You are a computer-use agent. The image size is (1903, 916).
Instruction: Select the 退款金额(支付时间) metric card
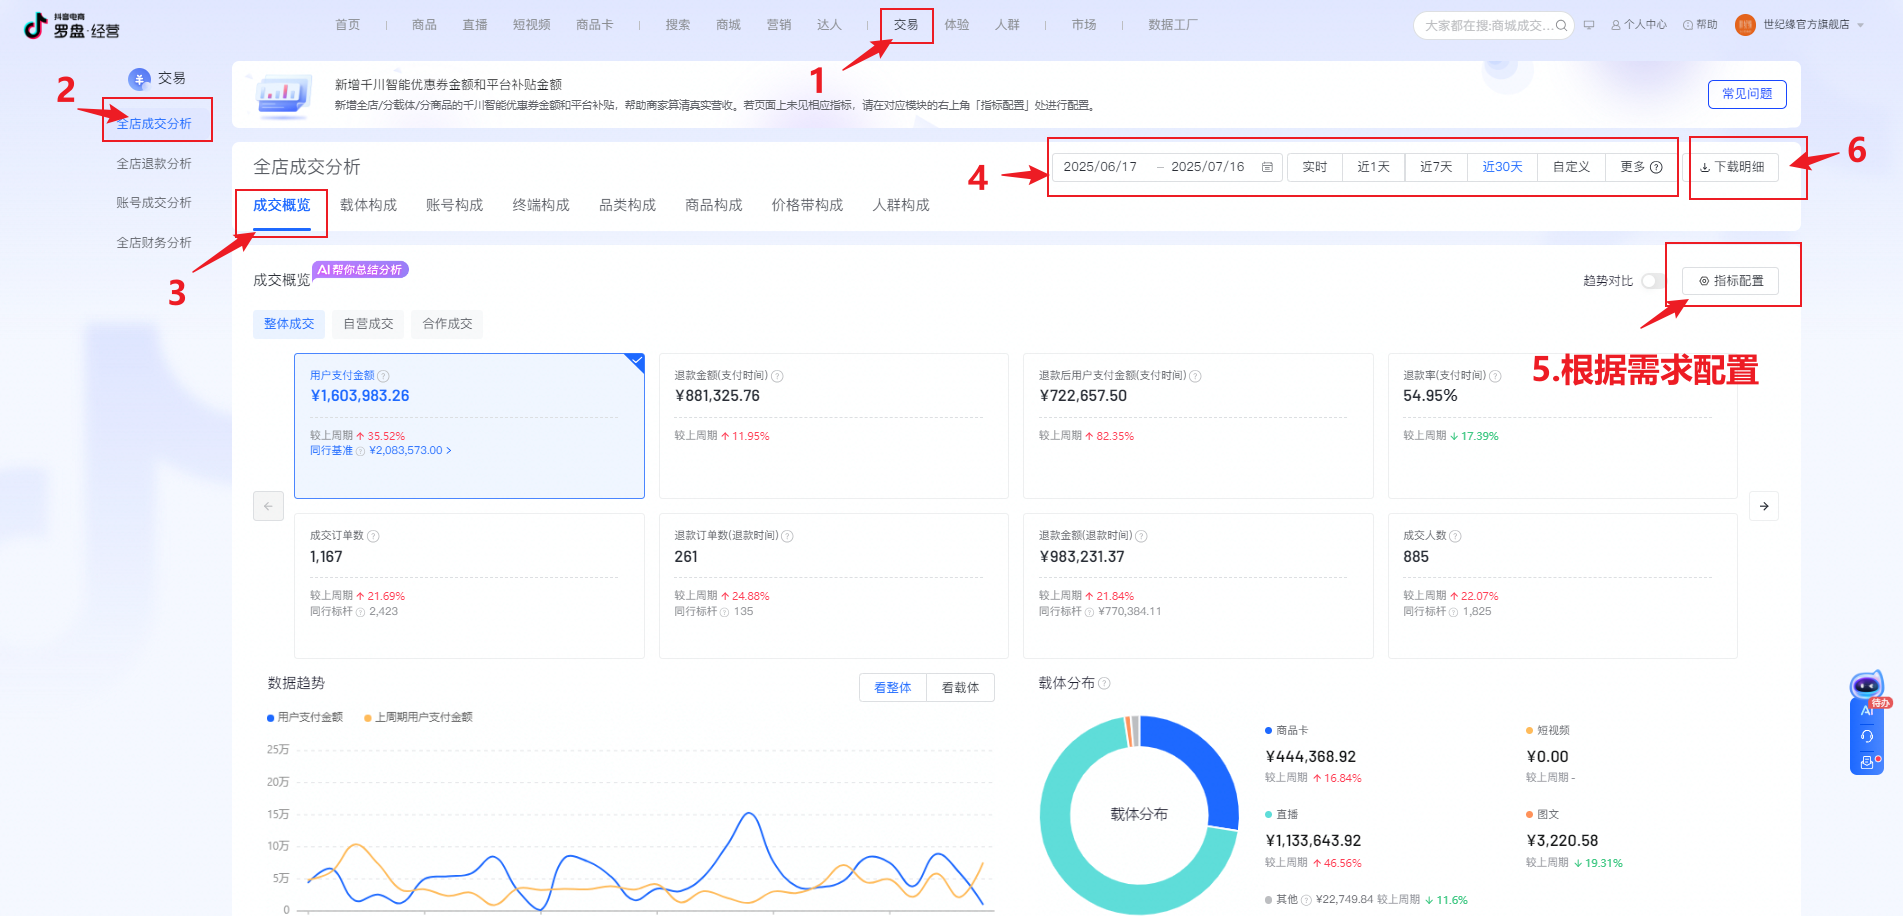[x=833, y=425]
